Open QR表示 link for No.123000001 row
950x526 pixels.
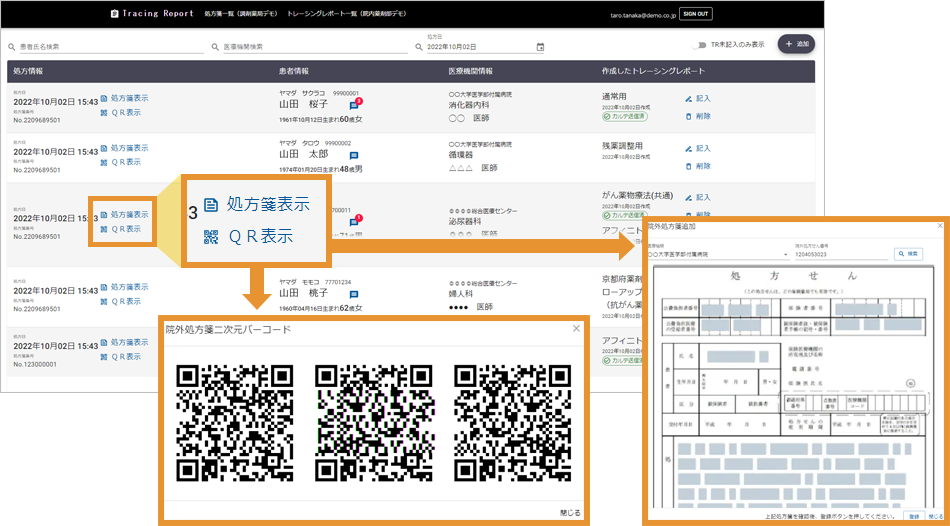click(126, 356)
